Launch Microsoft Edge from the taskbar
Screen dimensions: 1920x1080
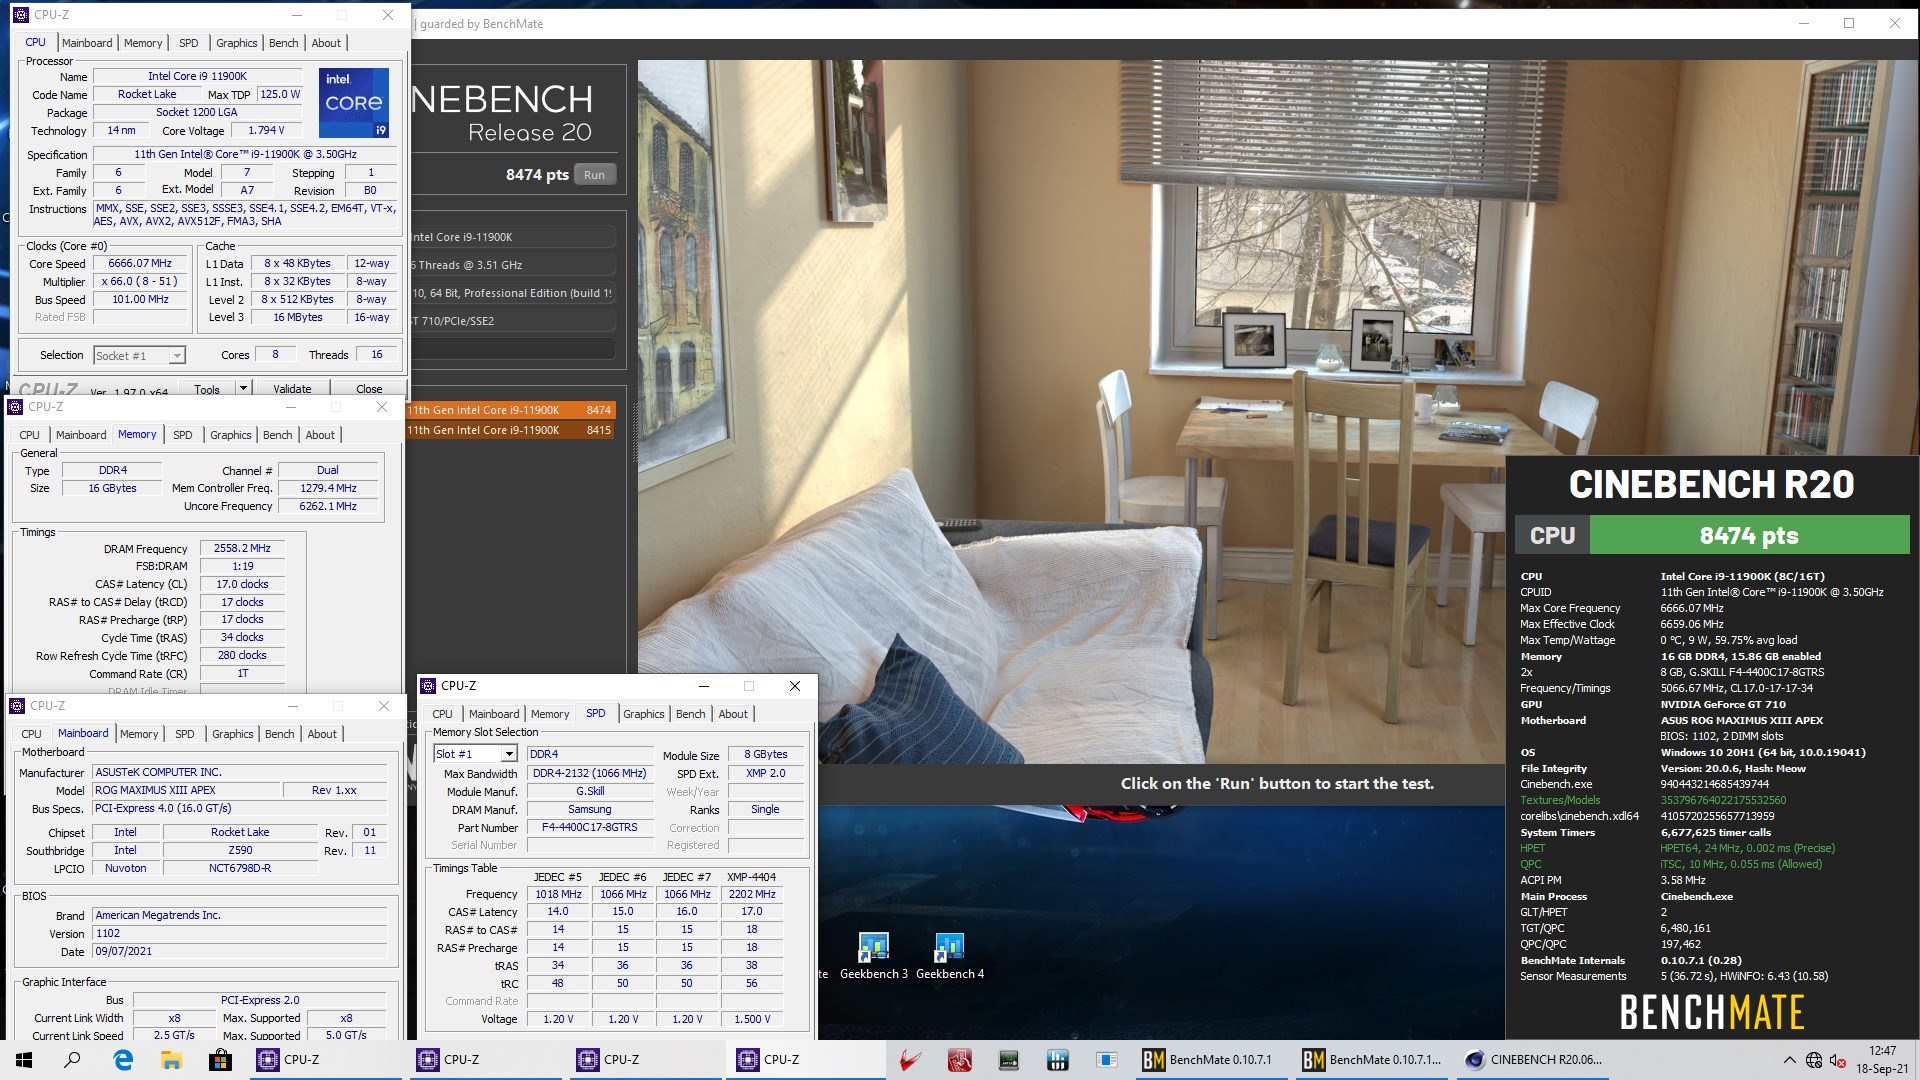coord(123,1060)
